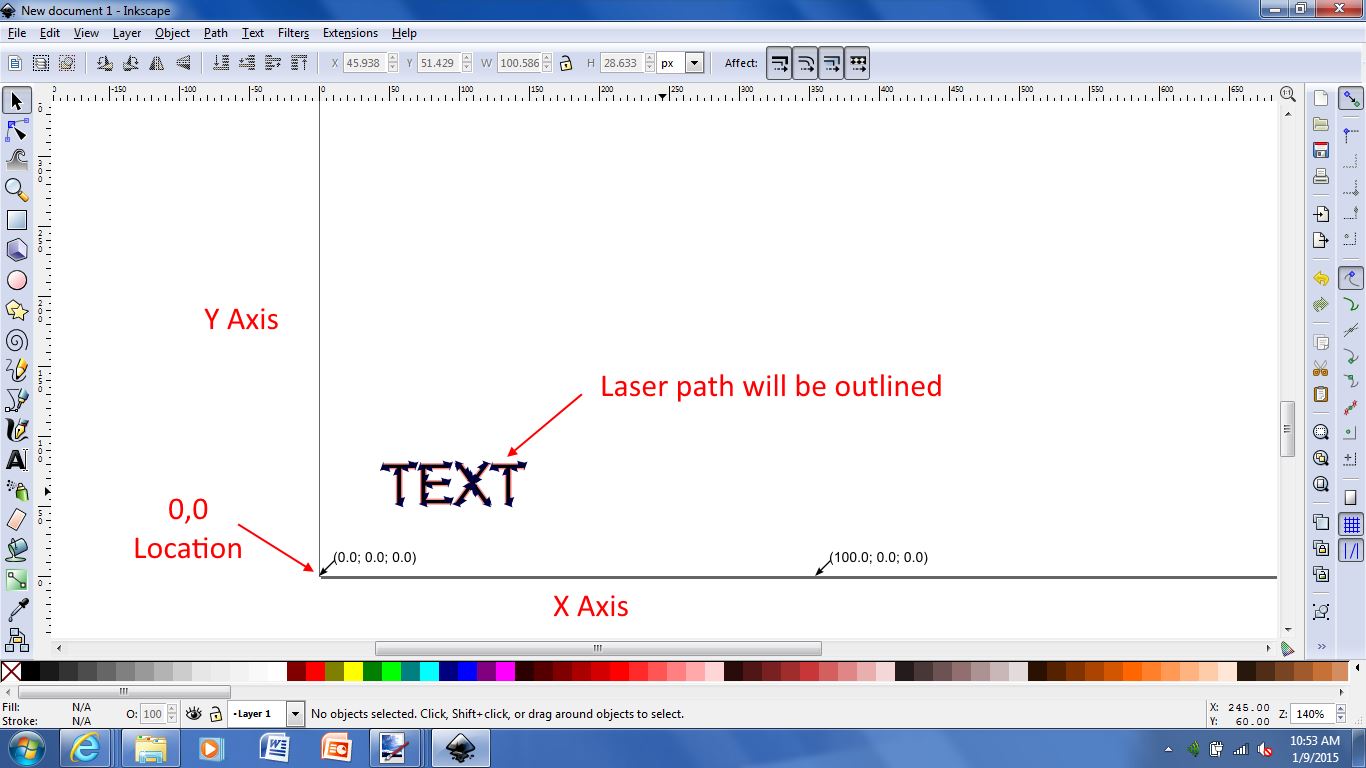The image size is (1366, 768).
Task: Select the Text tool
Action: click(16, 460)
